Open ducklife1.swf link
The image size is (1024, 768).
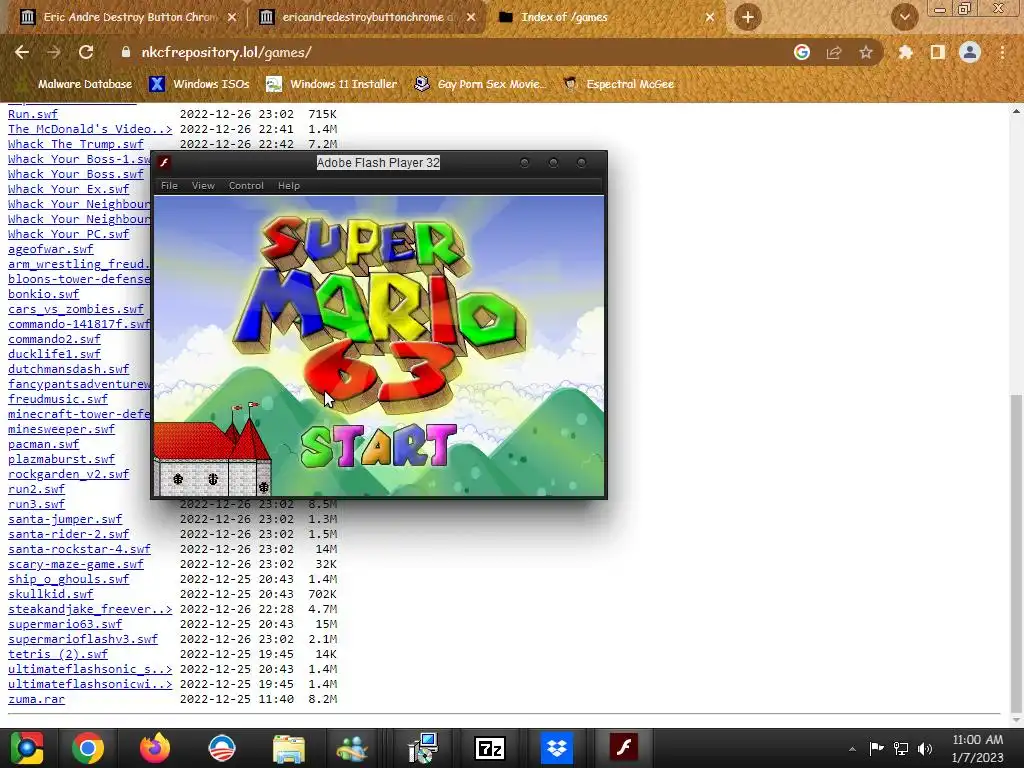click(x=54, y=354)
